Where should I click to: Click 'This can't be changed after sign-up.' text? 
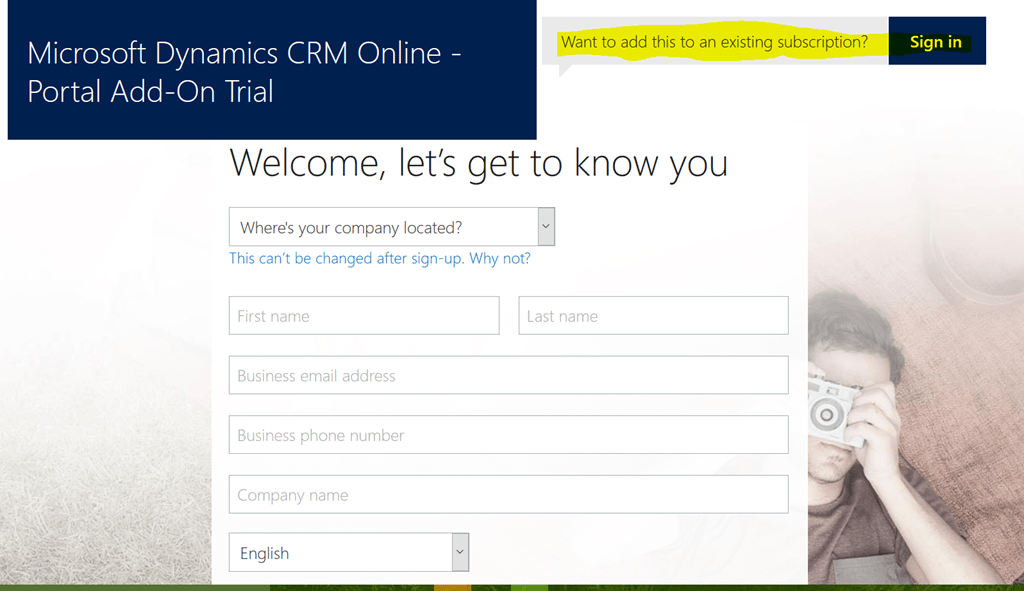click(347, 259)
